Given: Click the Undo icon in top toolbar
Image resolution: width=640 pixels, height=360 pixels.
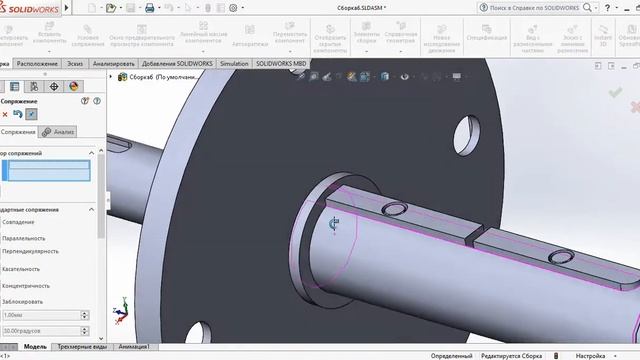Looking at the screenshot, I should tap(169, 8).
